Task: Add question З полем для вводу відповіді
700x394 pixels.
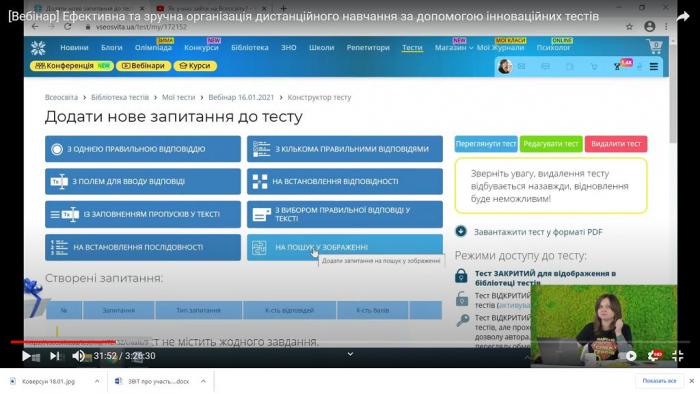Action: pyautogui.click(x=143, y=181)
